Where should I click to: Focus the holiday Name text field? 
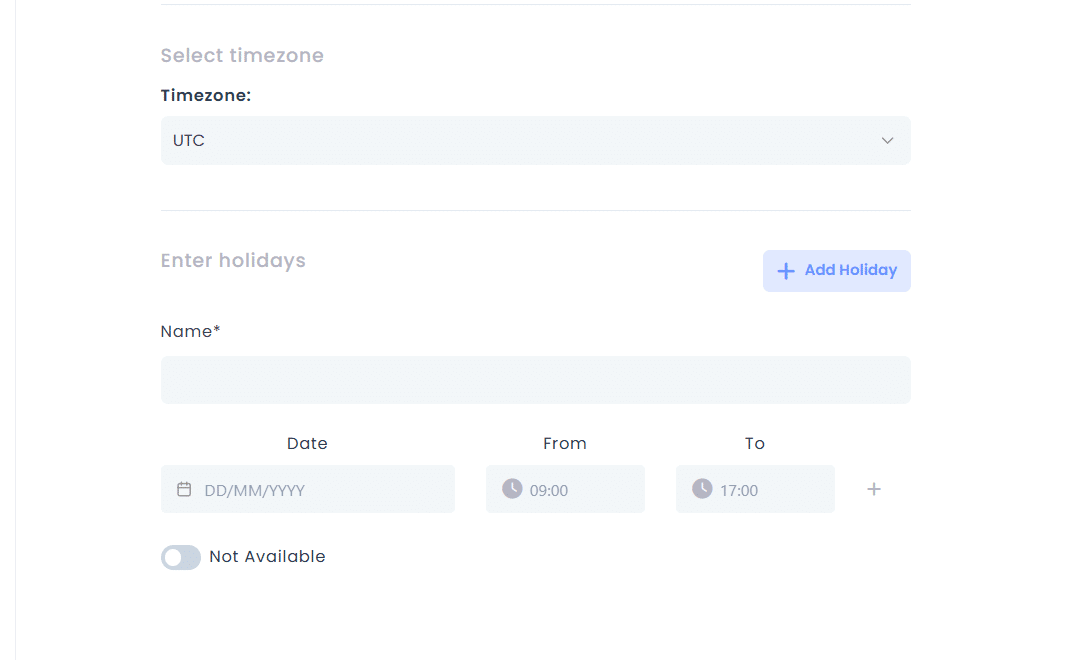tap(535, 380)
